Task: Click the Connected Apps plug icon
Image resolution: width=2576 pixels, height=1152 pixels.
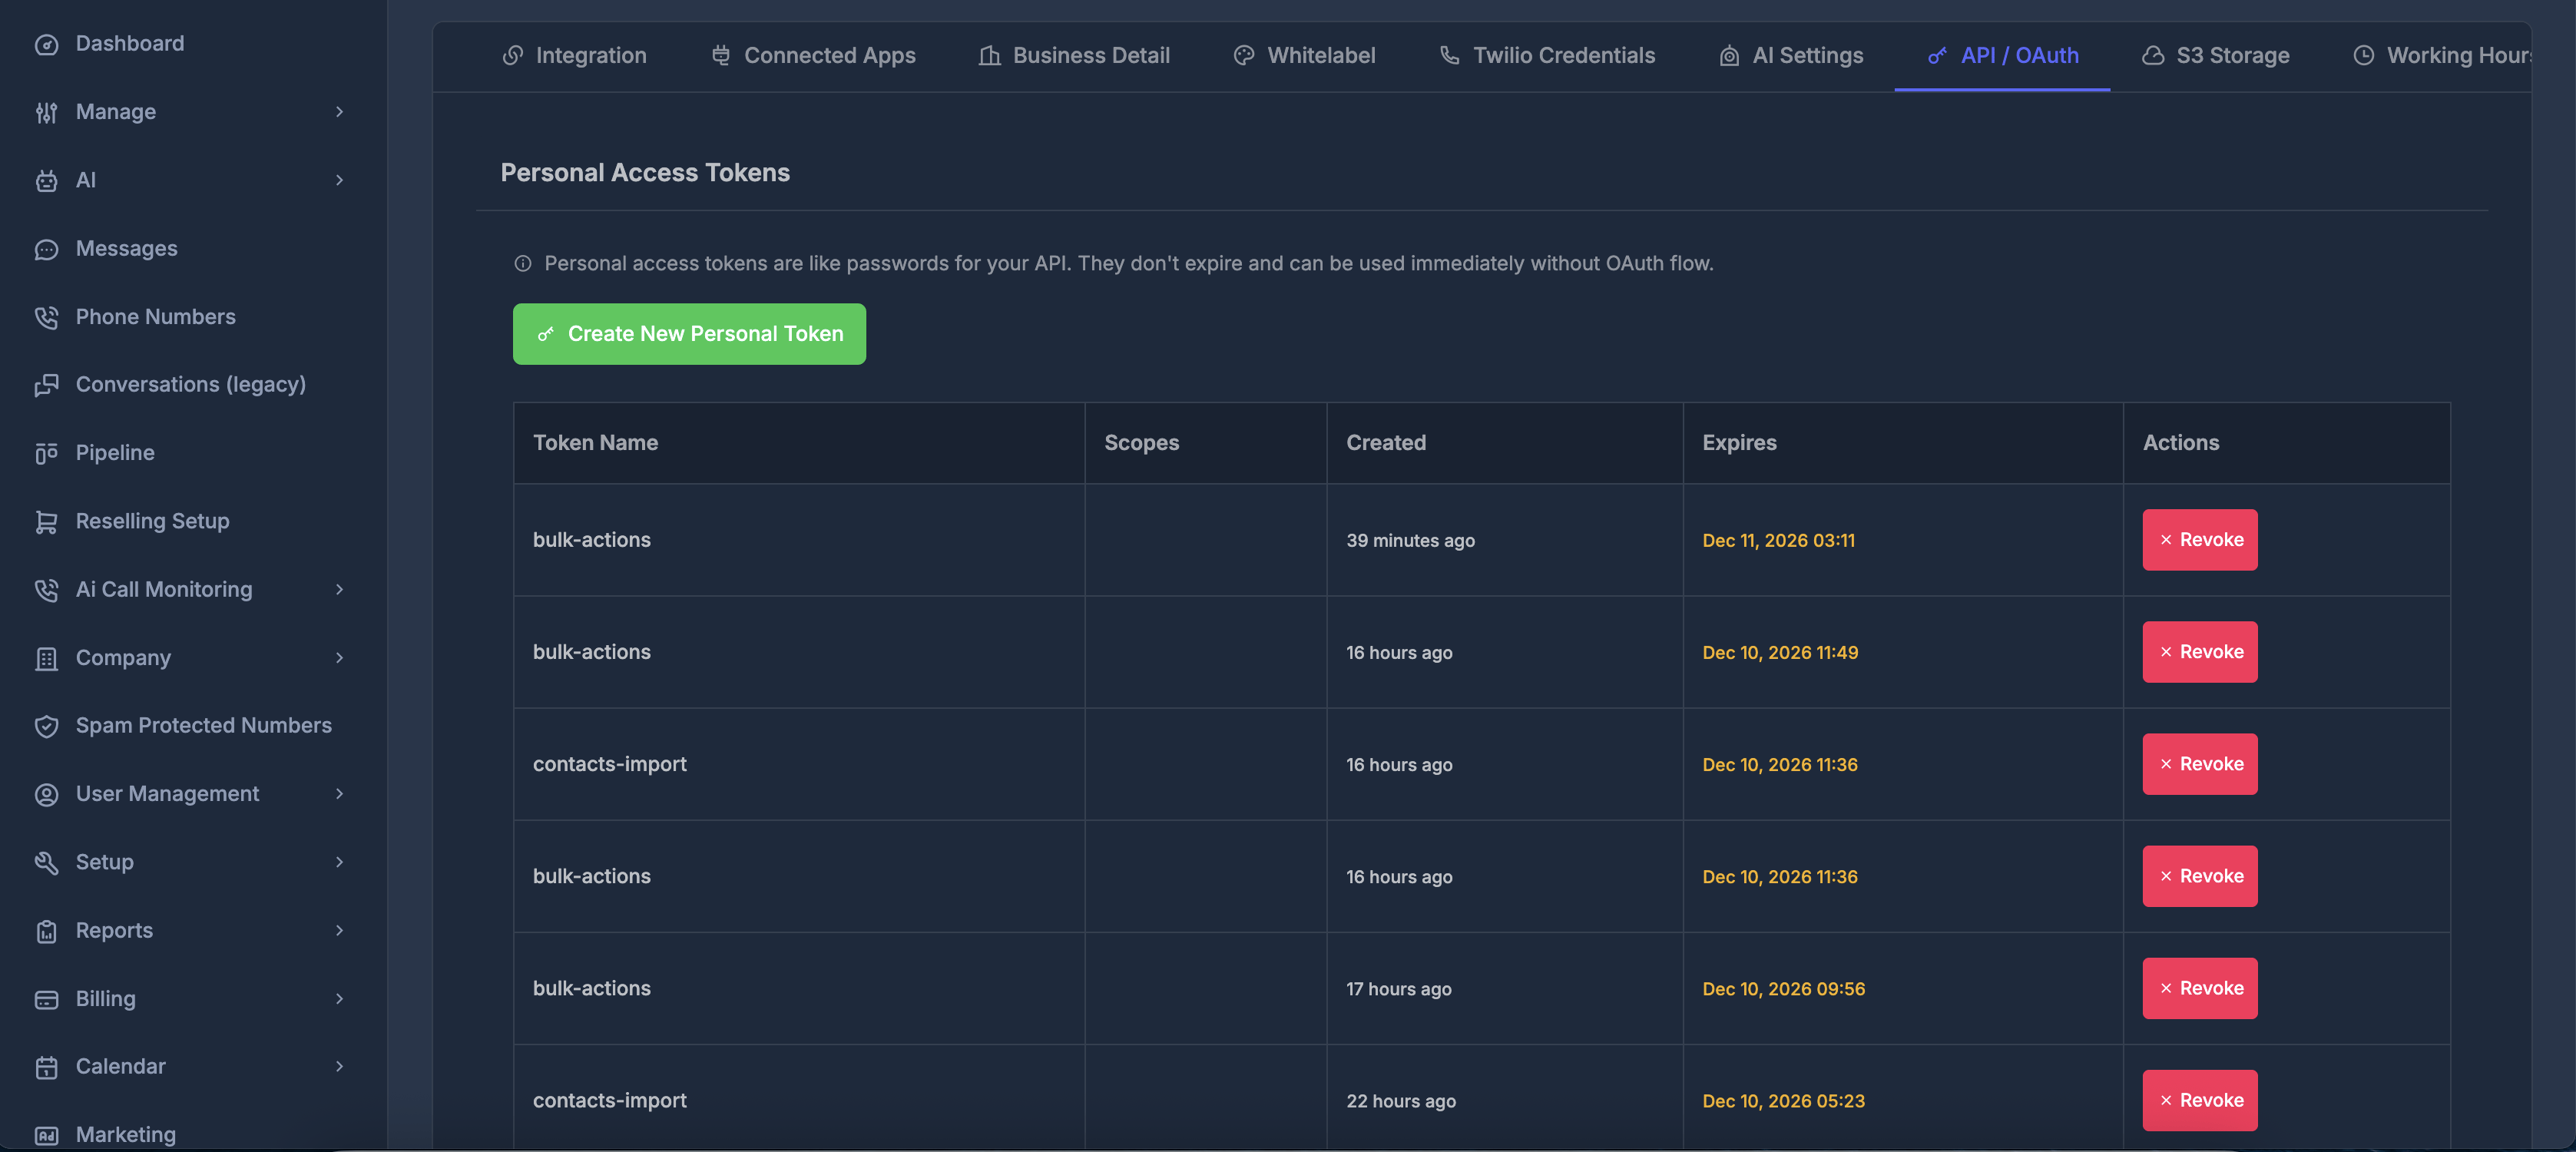Action: (721, 56)
